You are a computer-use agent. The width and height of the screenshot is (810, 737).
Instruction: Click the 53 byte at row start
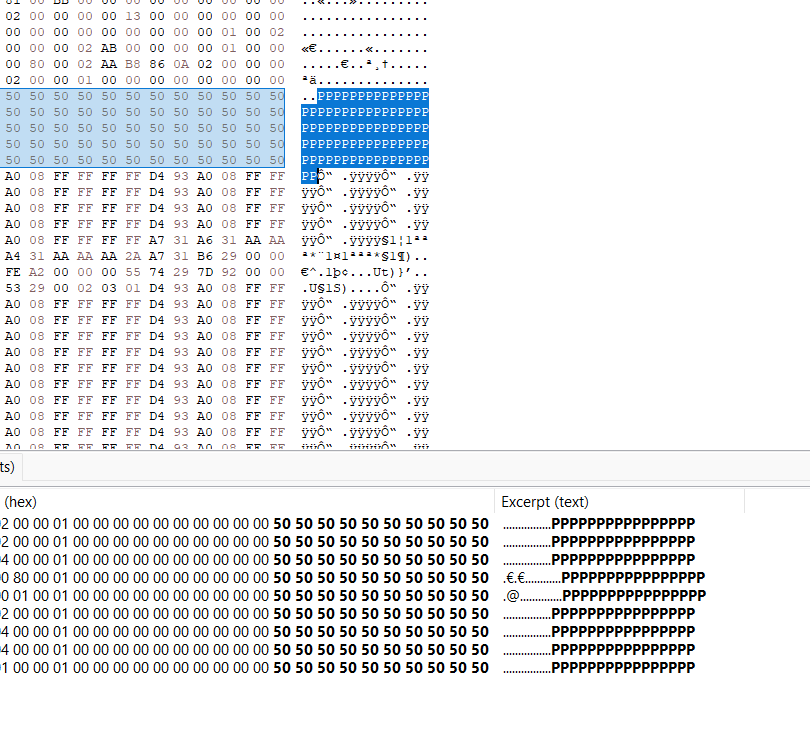(13, 288)
